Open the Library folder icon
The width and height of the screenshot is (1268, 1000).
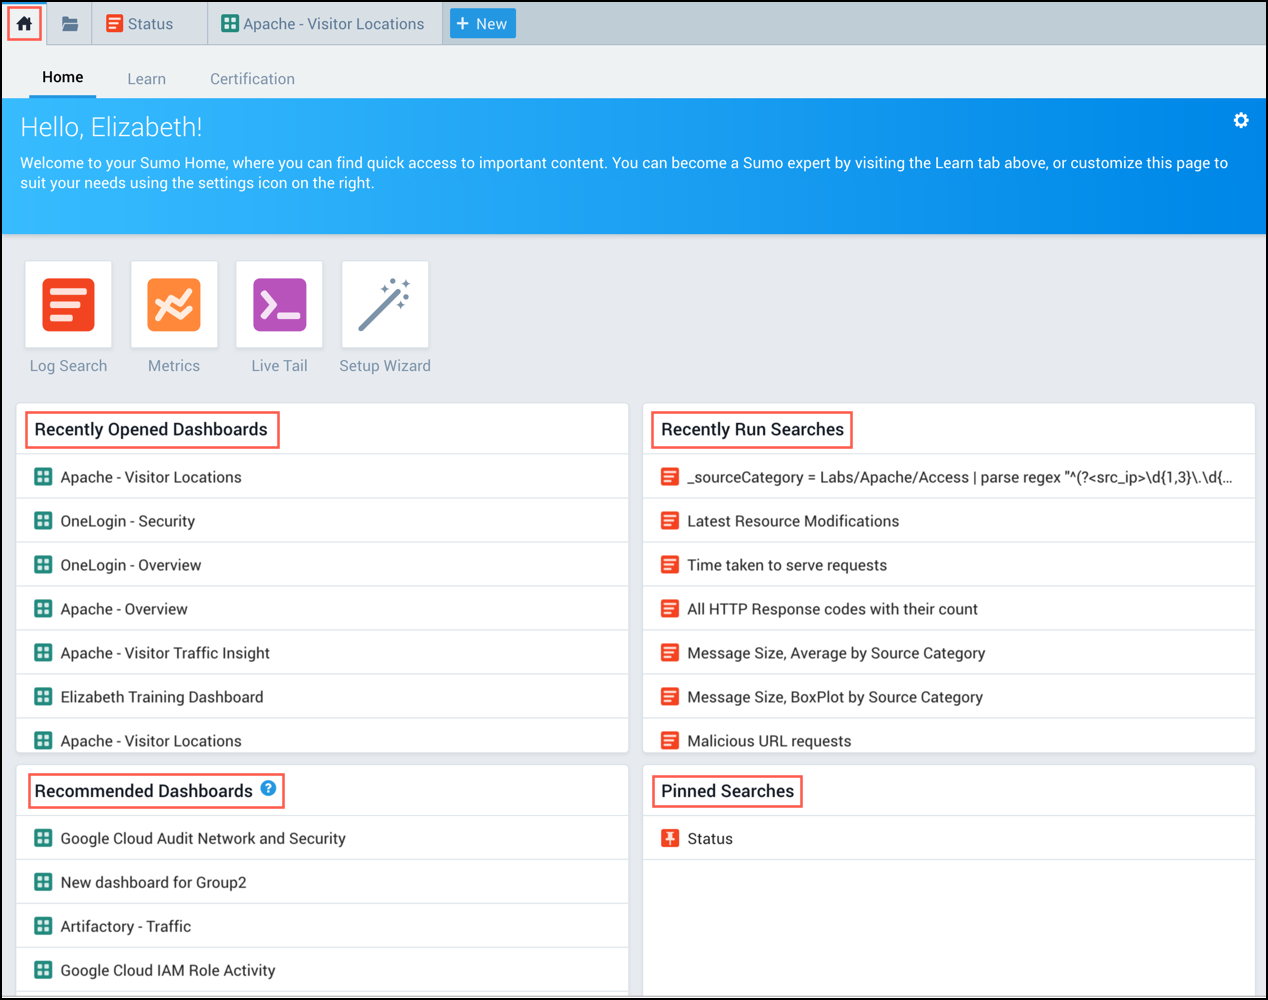coord(70,23)
